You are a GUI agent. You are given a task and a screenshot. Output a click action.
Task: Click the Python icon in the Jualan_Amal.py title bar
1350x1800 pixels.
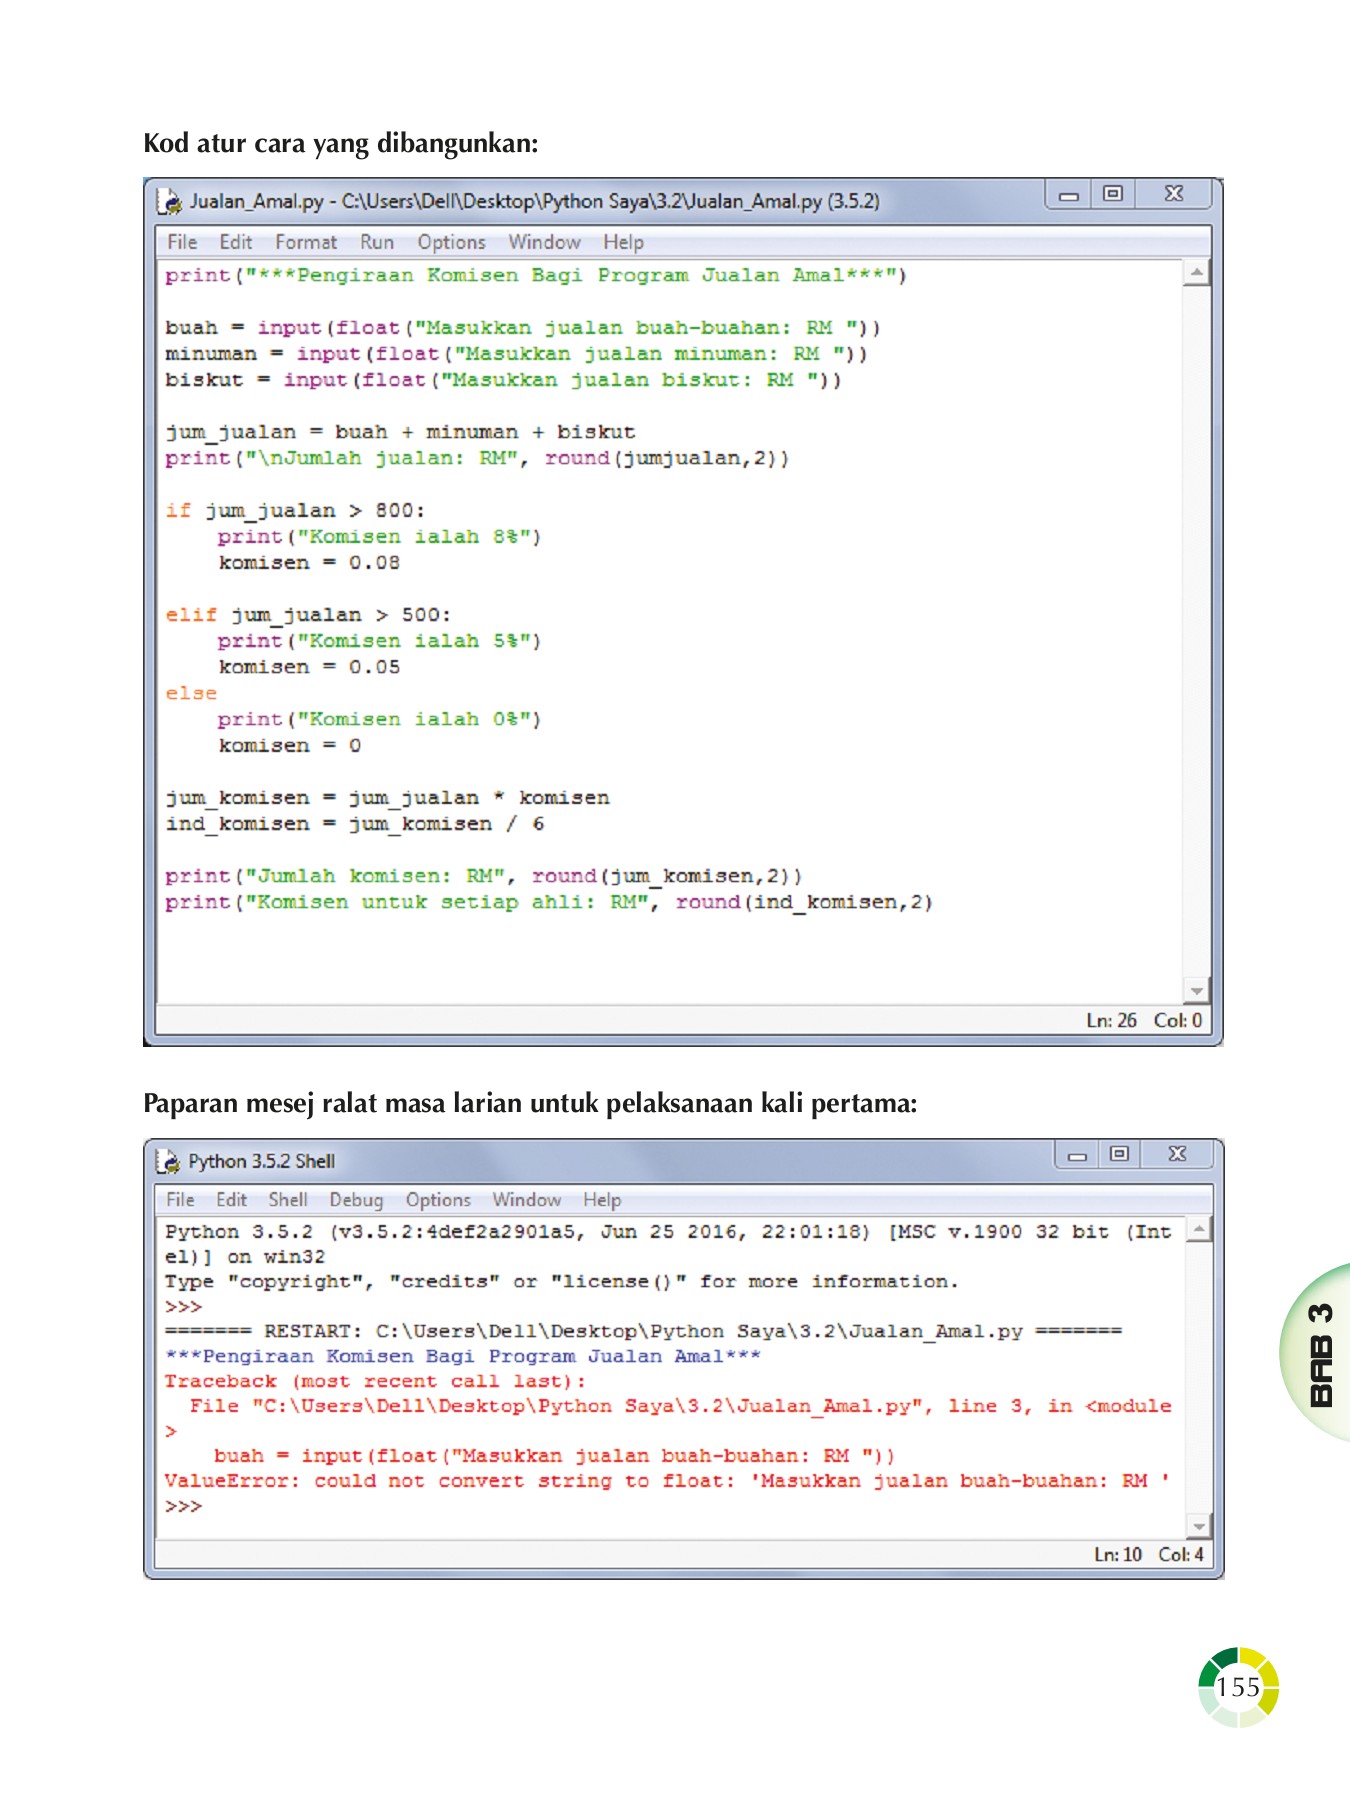[169, 201]
